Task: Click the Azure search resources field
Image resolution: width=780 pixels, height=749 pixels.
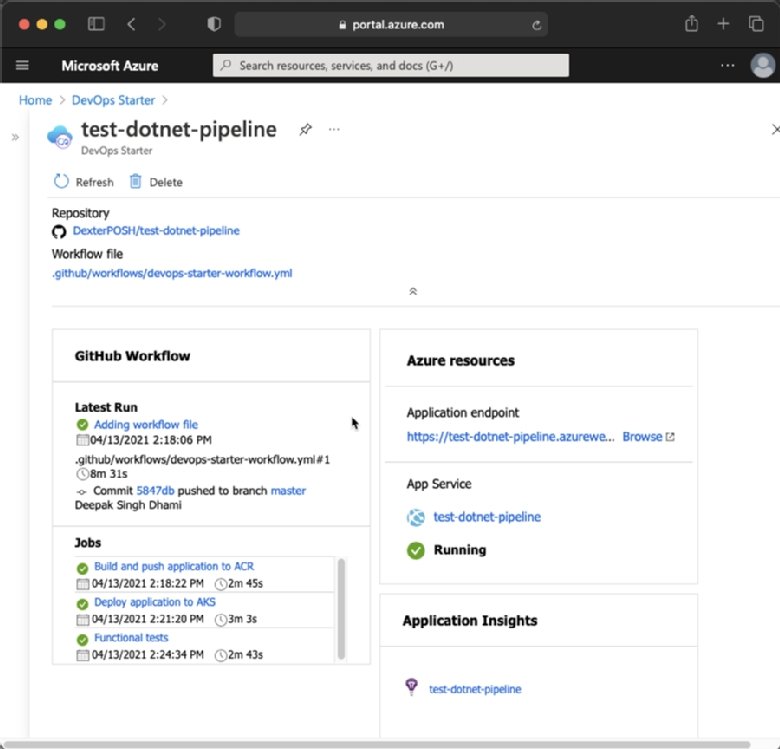Action: click(391, 65)
